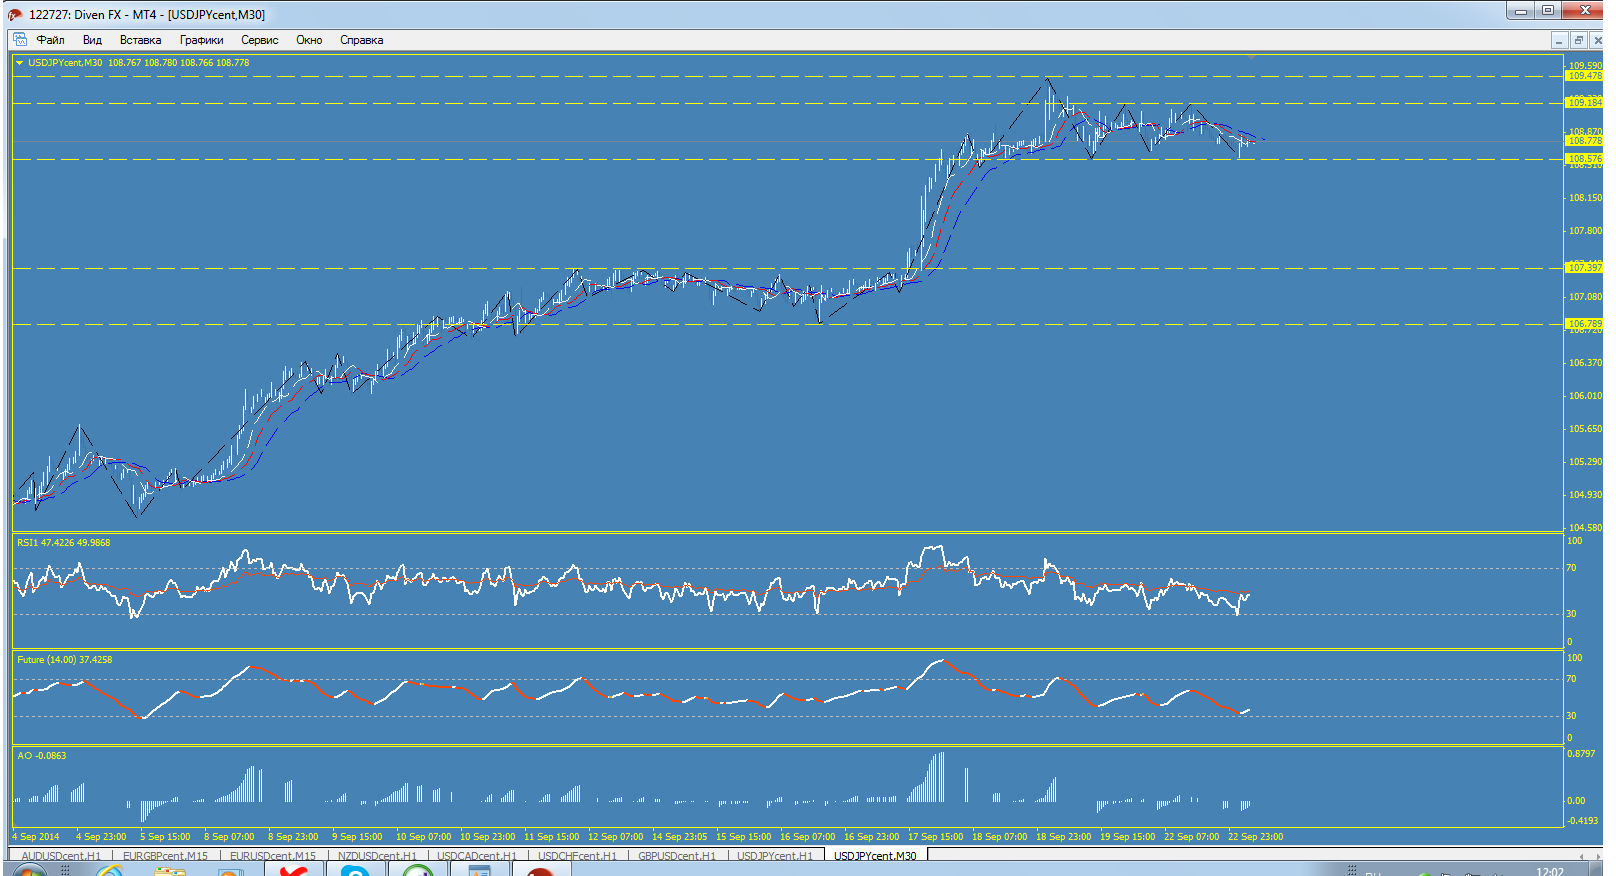Switch to the NZDUSDcent,H1 chart tab
Viewport: 1616px width, 876px height.
(x=377, y=856)
